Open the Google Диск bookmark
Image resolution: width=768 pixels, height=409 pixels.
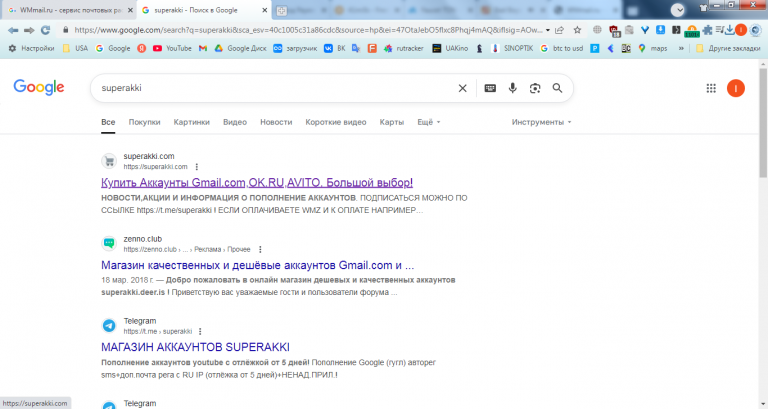[240, 48]
